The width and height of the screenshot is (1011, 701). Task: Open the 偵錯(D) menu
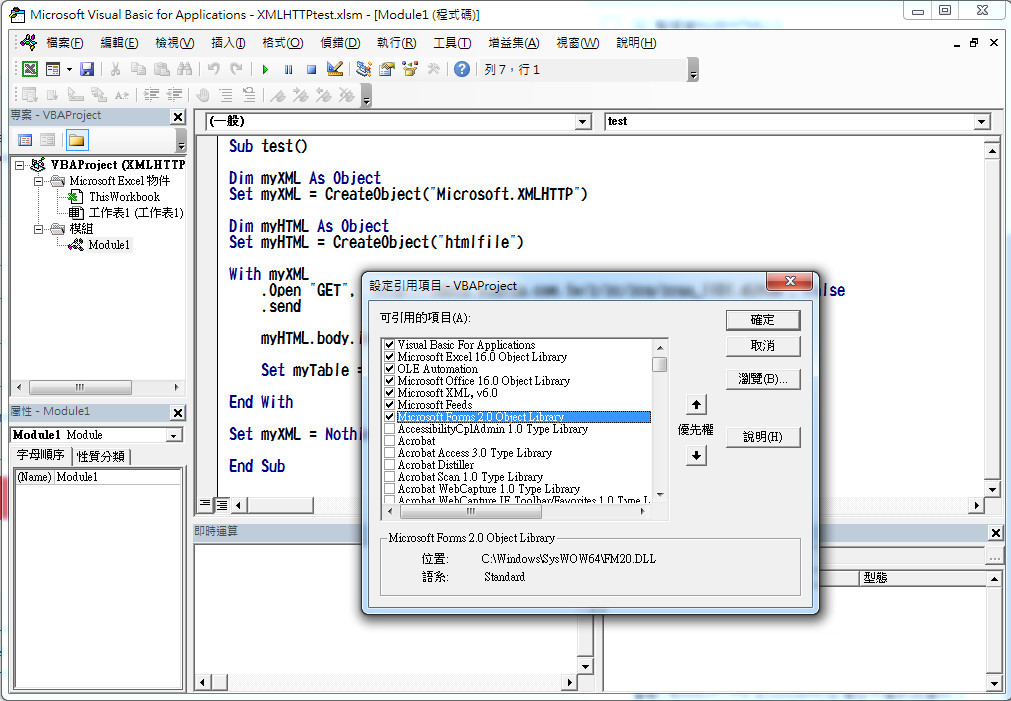pyautogui.click(x=340, y=43)
